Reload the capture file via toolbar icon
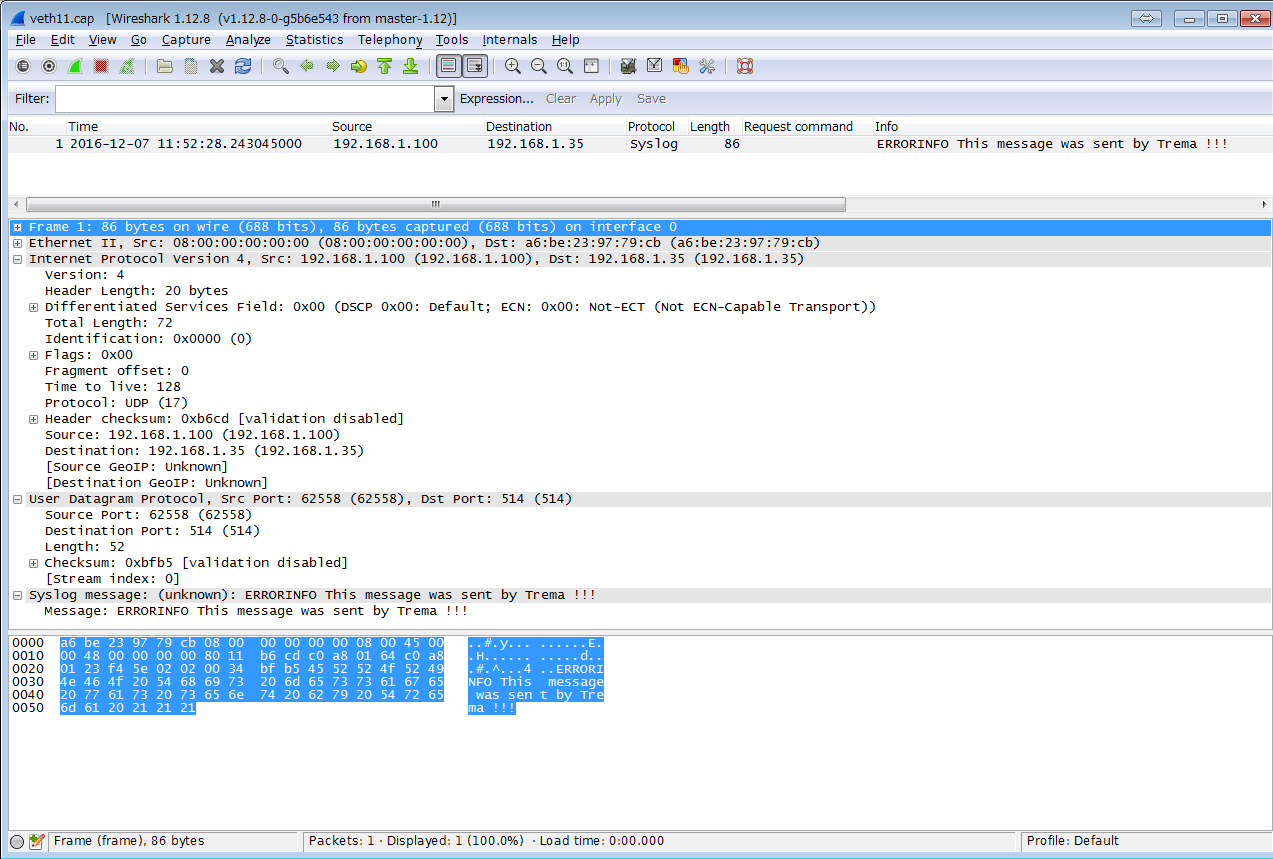Screen dimensions: 1273x859 tap(243, 67)
